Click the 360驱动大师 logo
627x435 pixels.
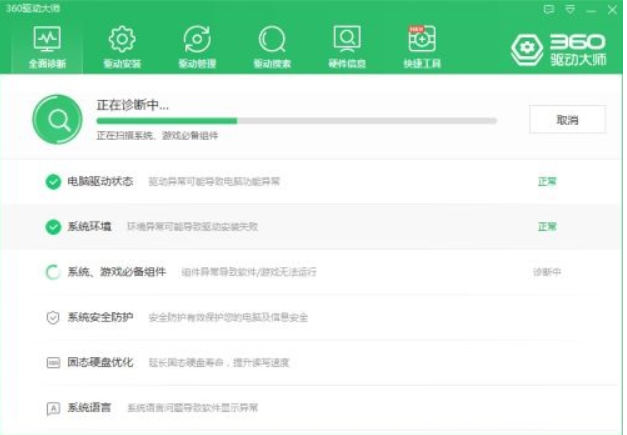(559, 50)
